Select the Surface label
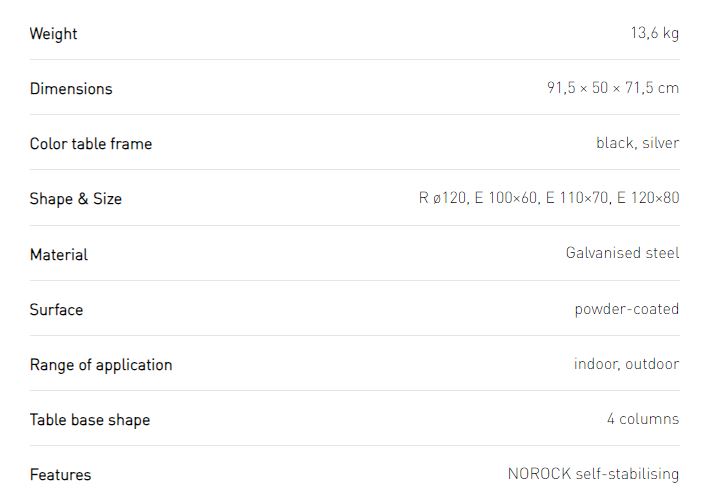This screenshot has height=502, width=714. click(x=56, y=310)
